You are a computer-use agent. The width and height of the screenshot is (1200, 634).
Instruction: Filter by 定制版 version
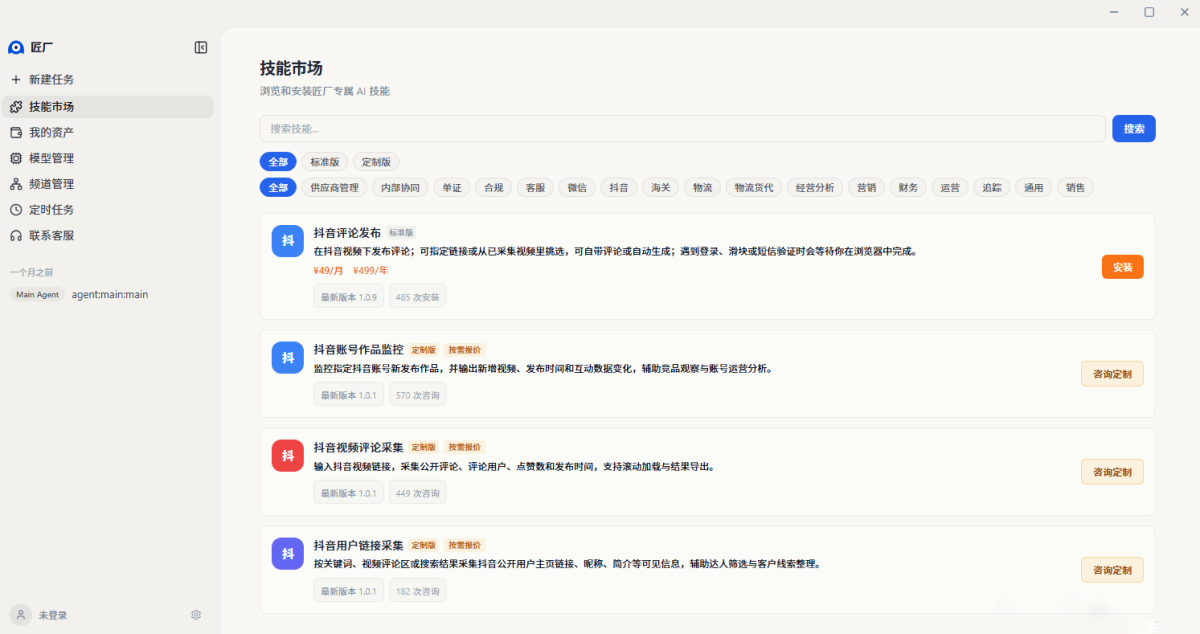(376, 161)
